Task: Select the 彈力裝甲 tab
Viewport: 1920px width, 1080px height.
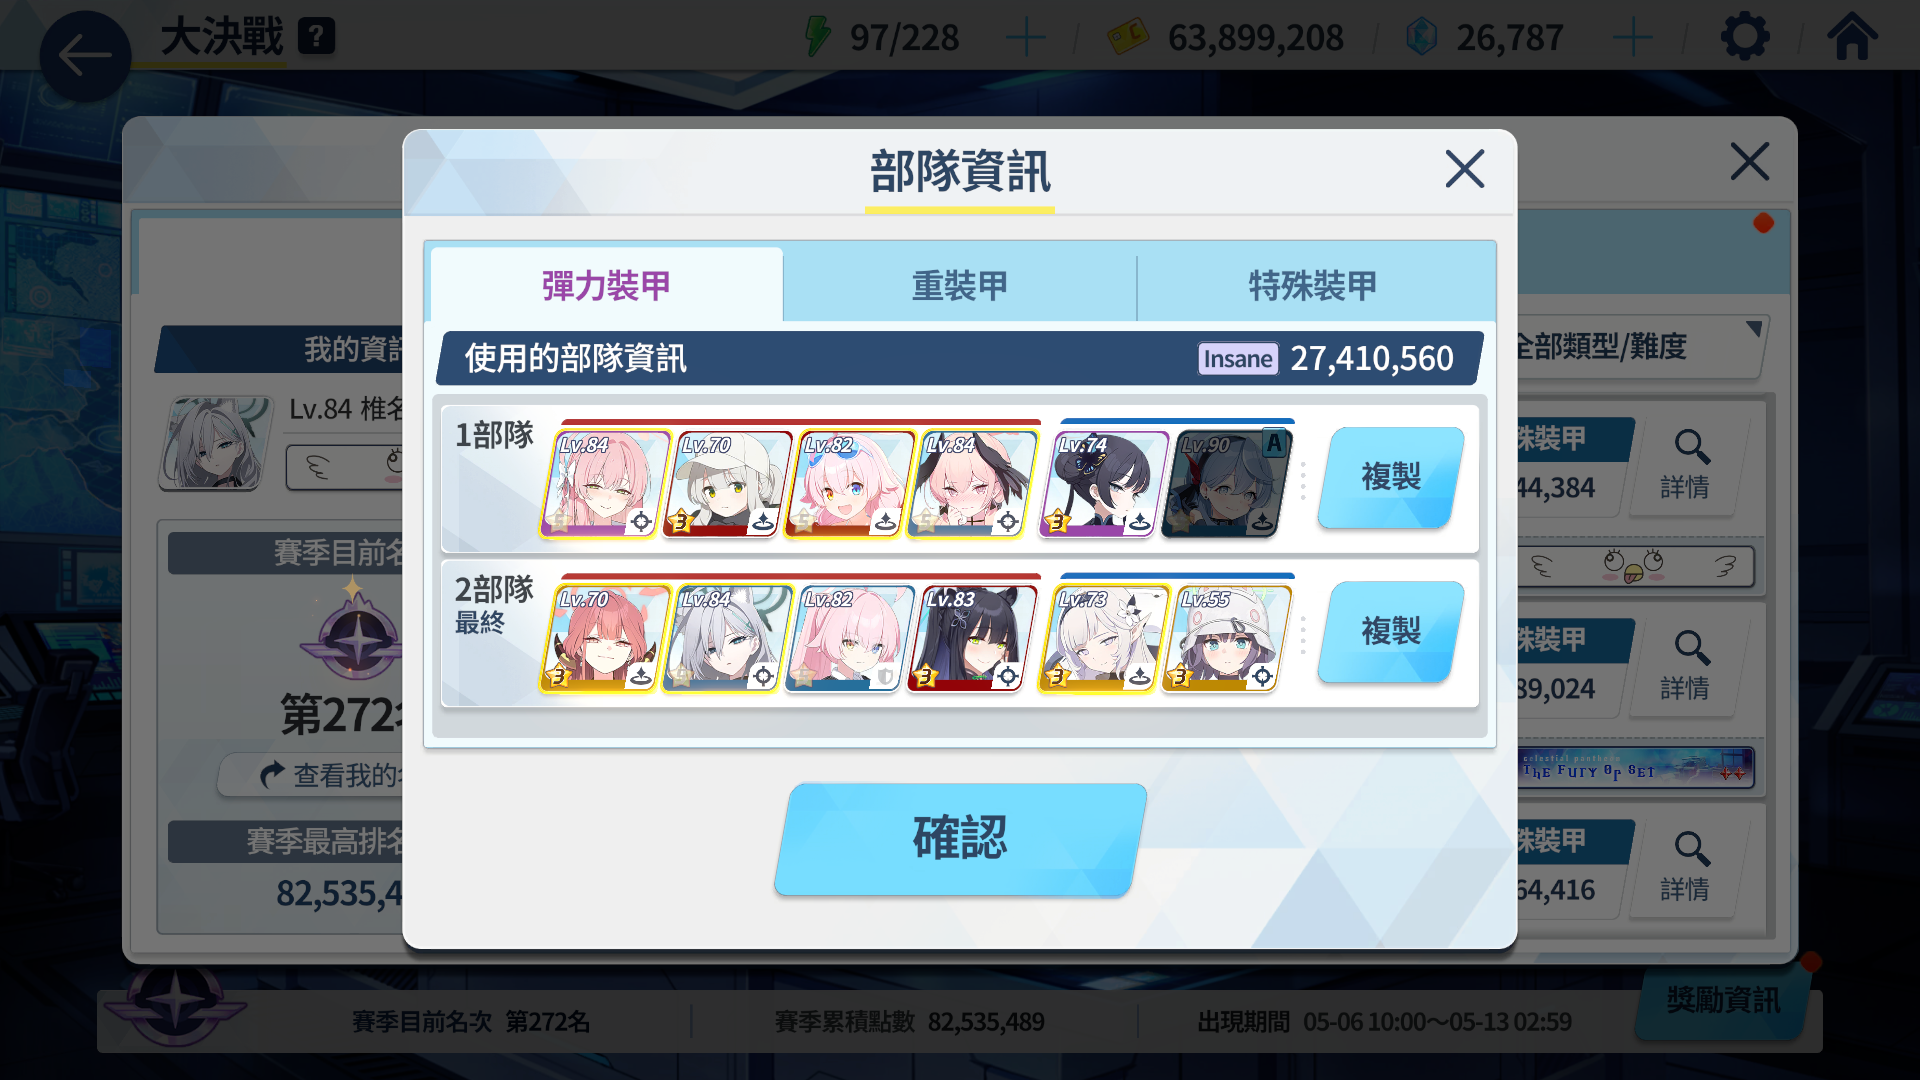Action: click(x=606, y=286)
